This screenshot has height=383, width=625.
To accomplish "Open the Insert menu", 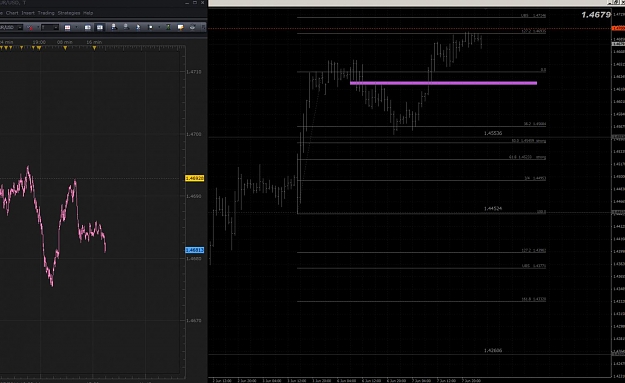I will click(28, 13).
